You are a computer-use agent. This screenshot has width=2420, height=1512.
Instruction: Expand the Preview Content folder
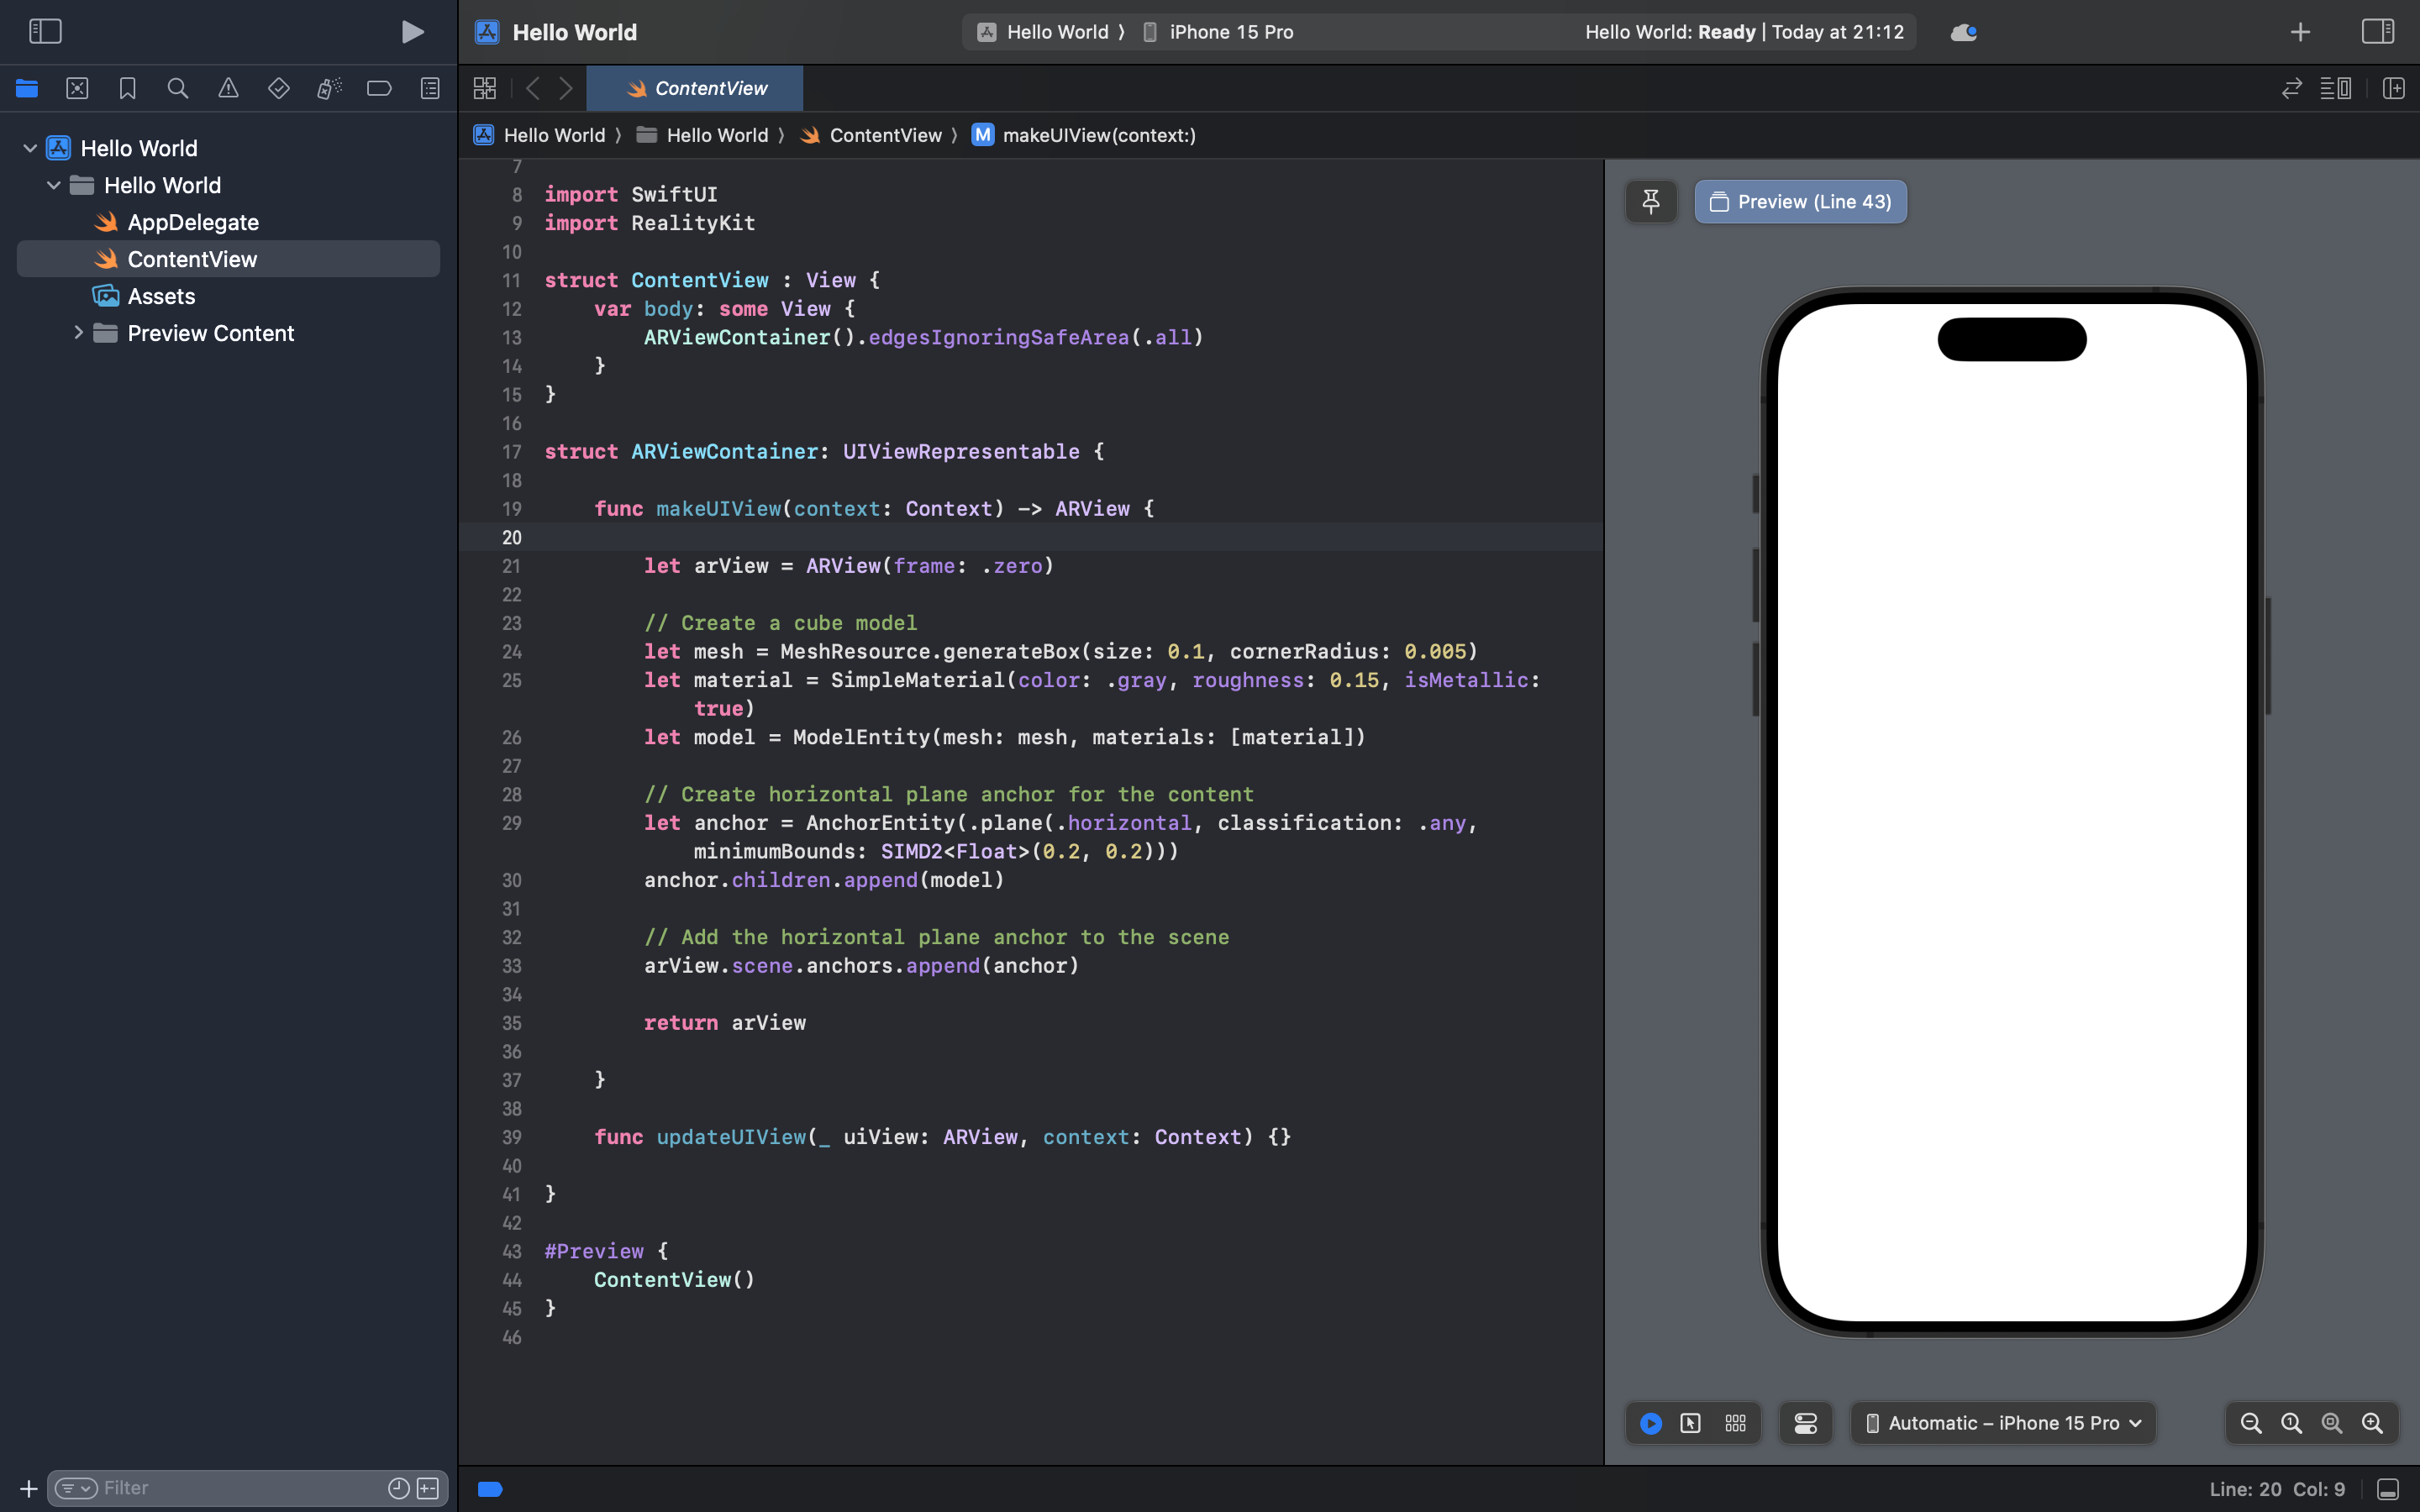tap(78, 333)
